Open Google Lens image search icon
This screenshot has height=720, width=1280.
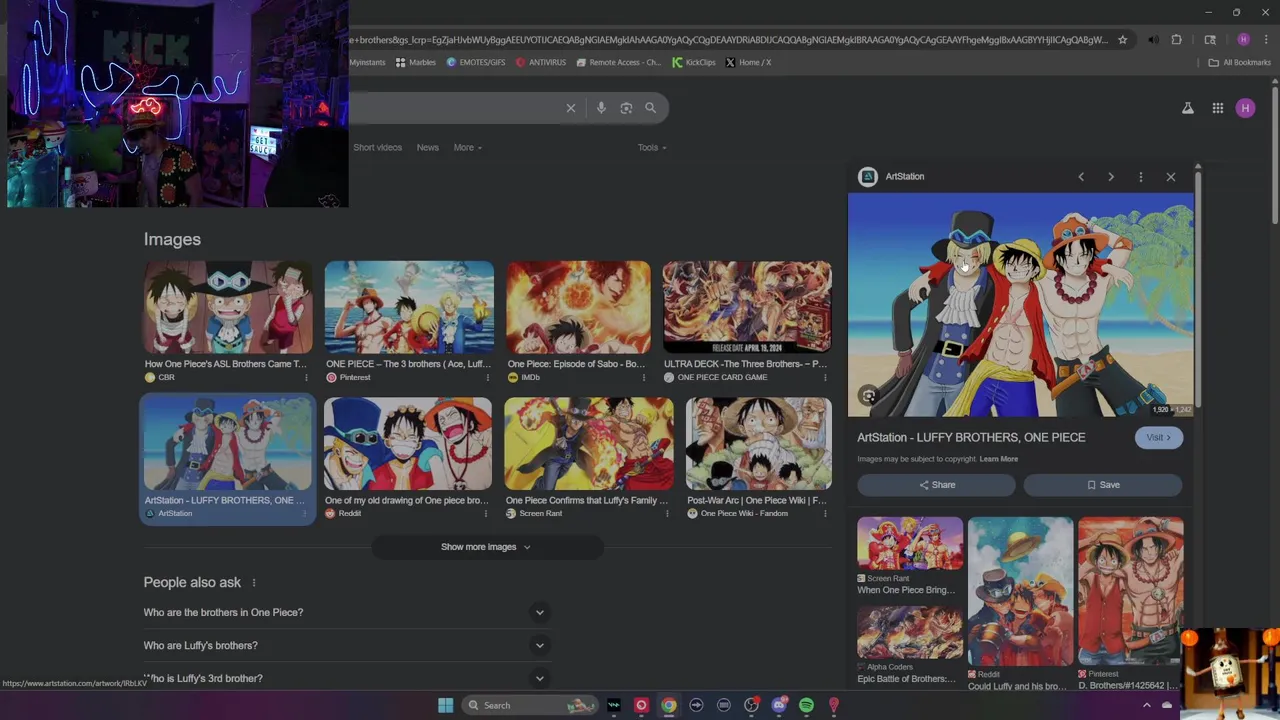(626, 108)
